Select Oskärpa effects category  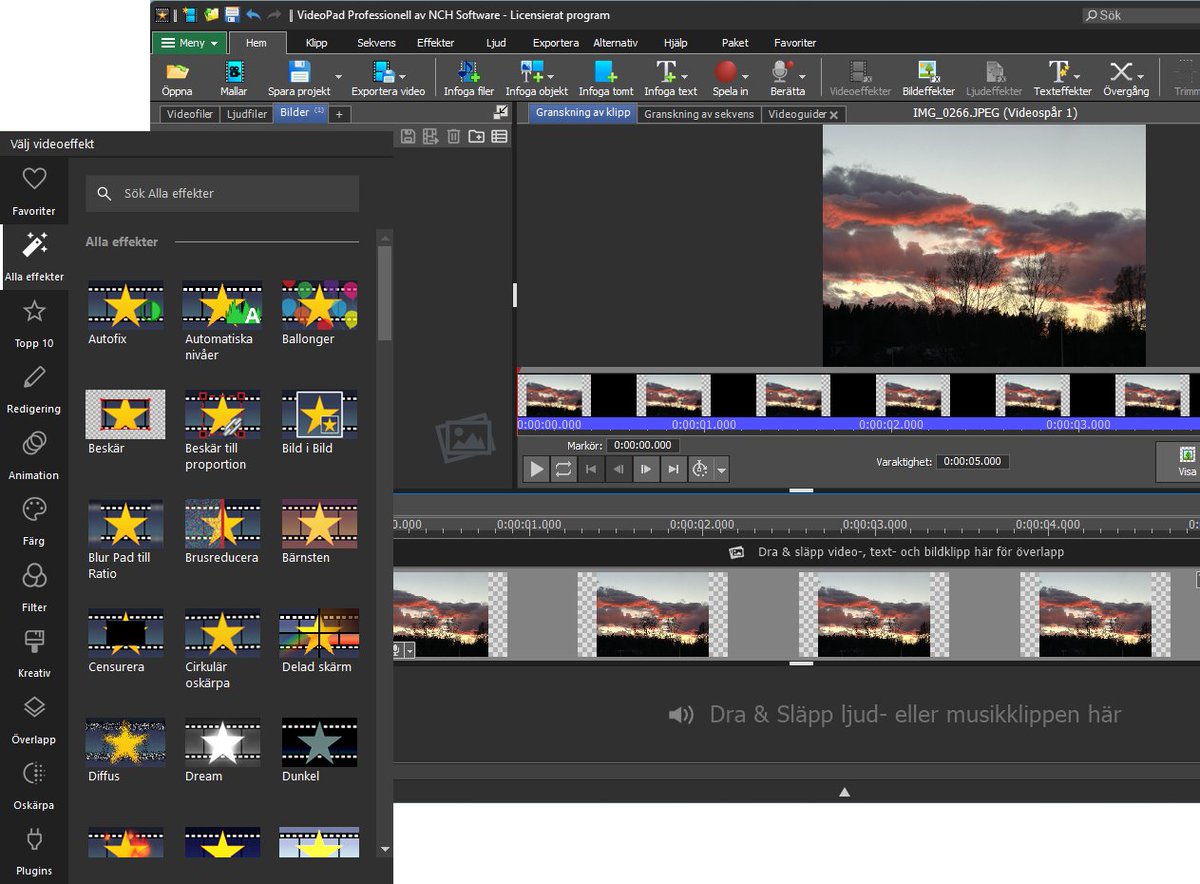(x=34, y=785)
